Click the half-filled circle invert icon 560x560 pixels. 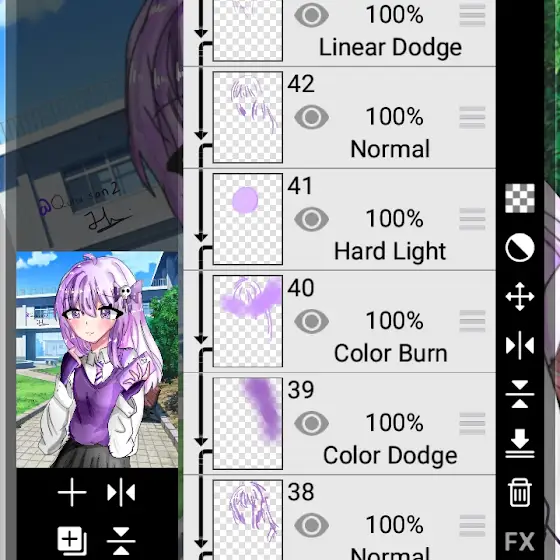point(520,248)
